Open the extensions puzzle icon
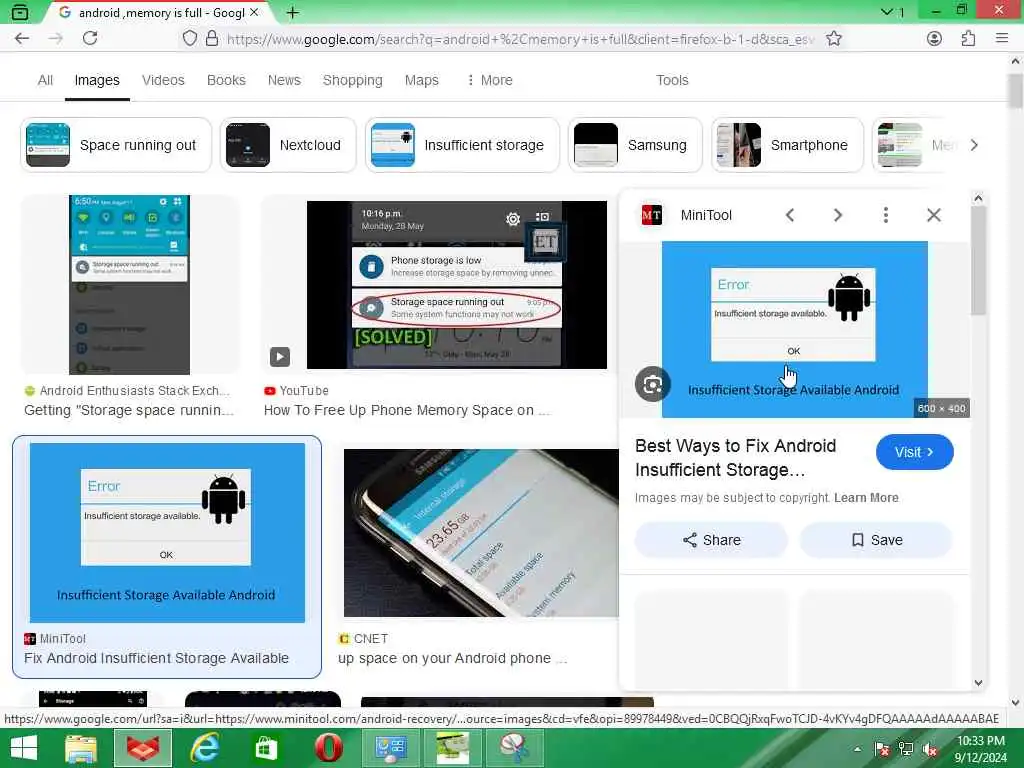 tap(968, 39)
